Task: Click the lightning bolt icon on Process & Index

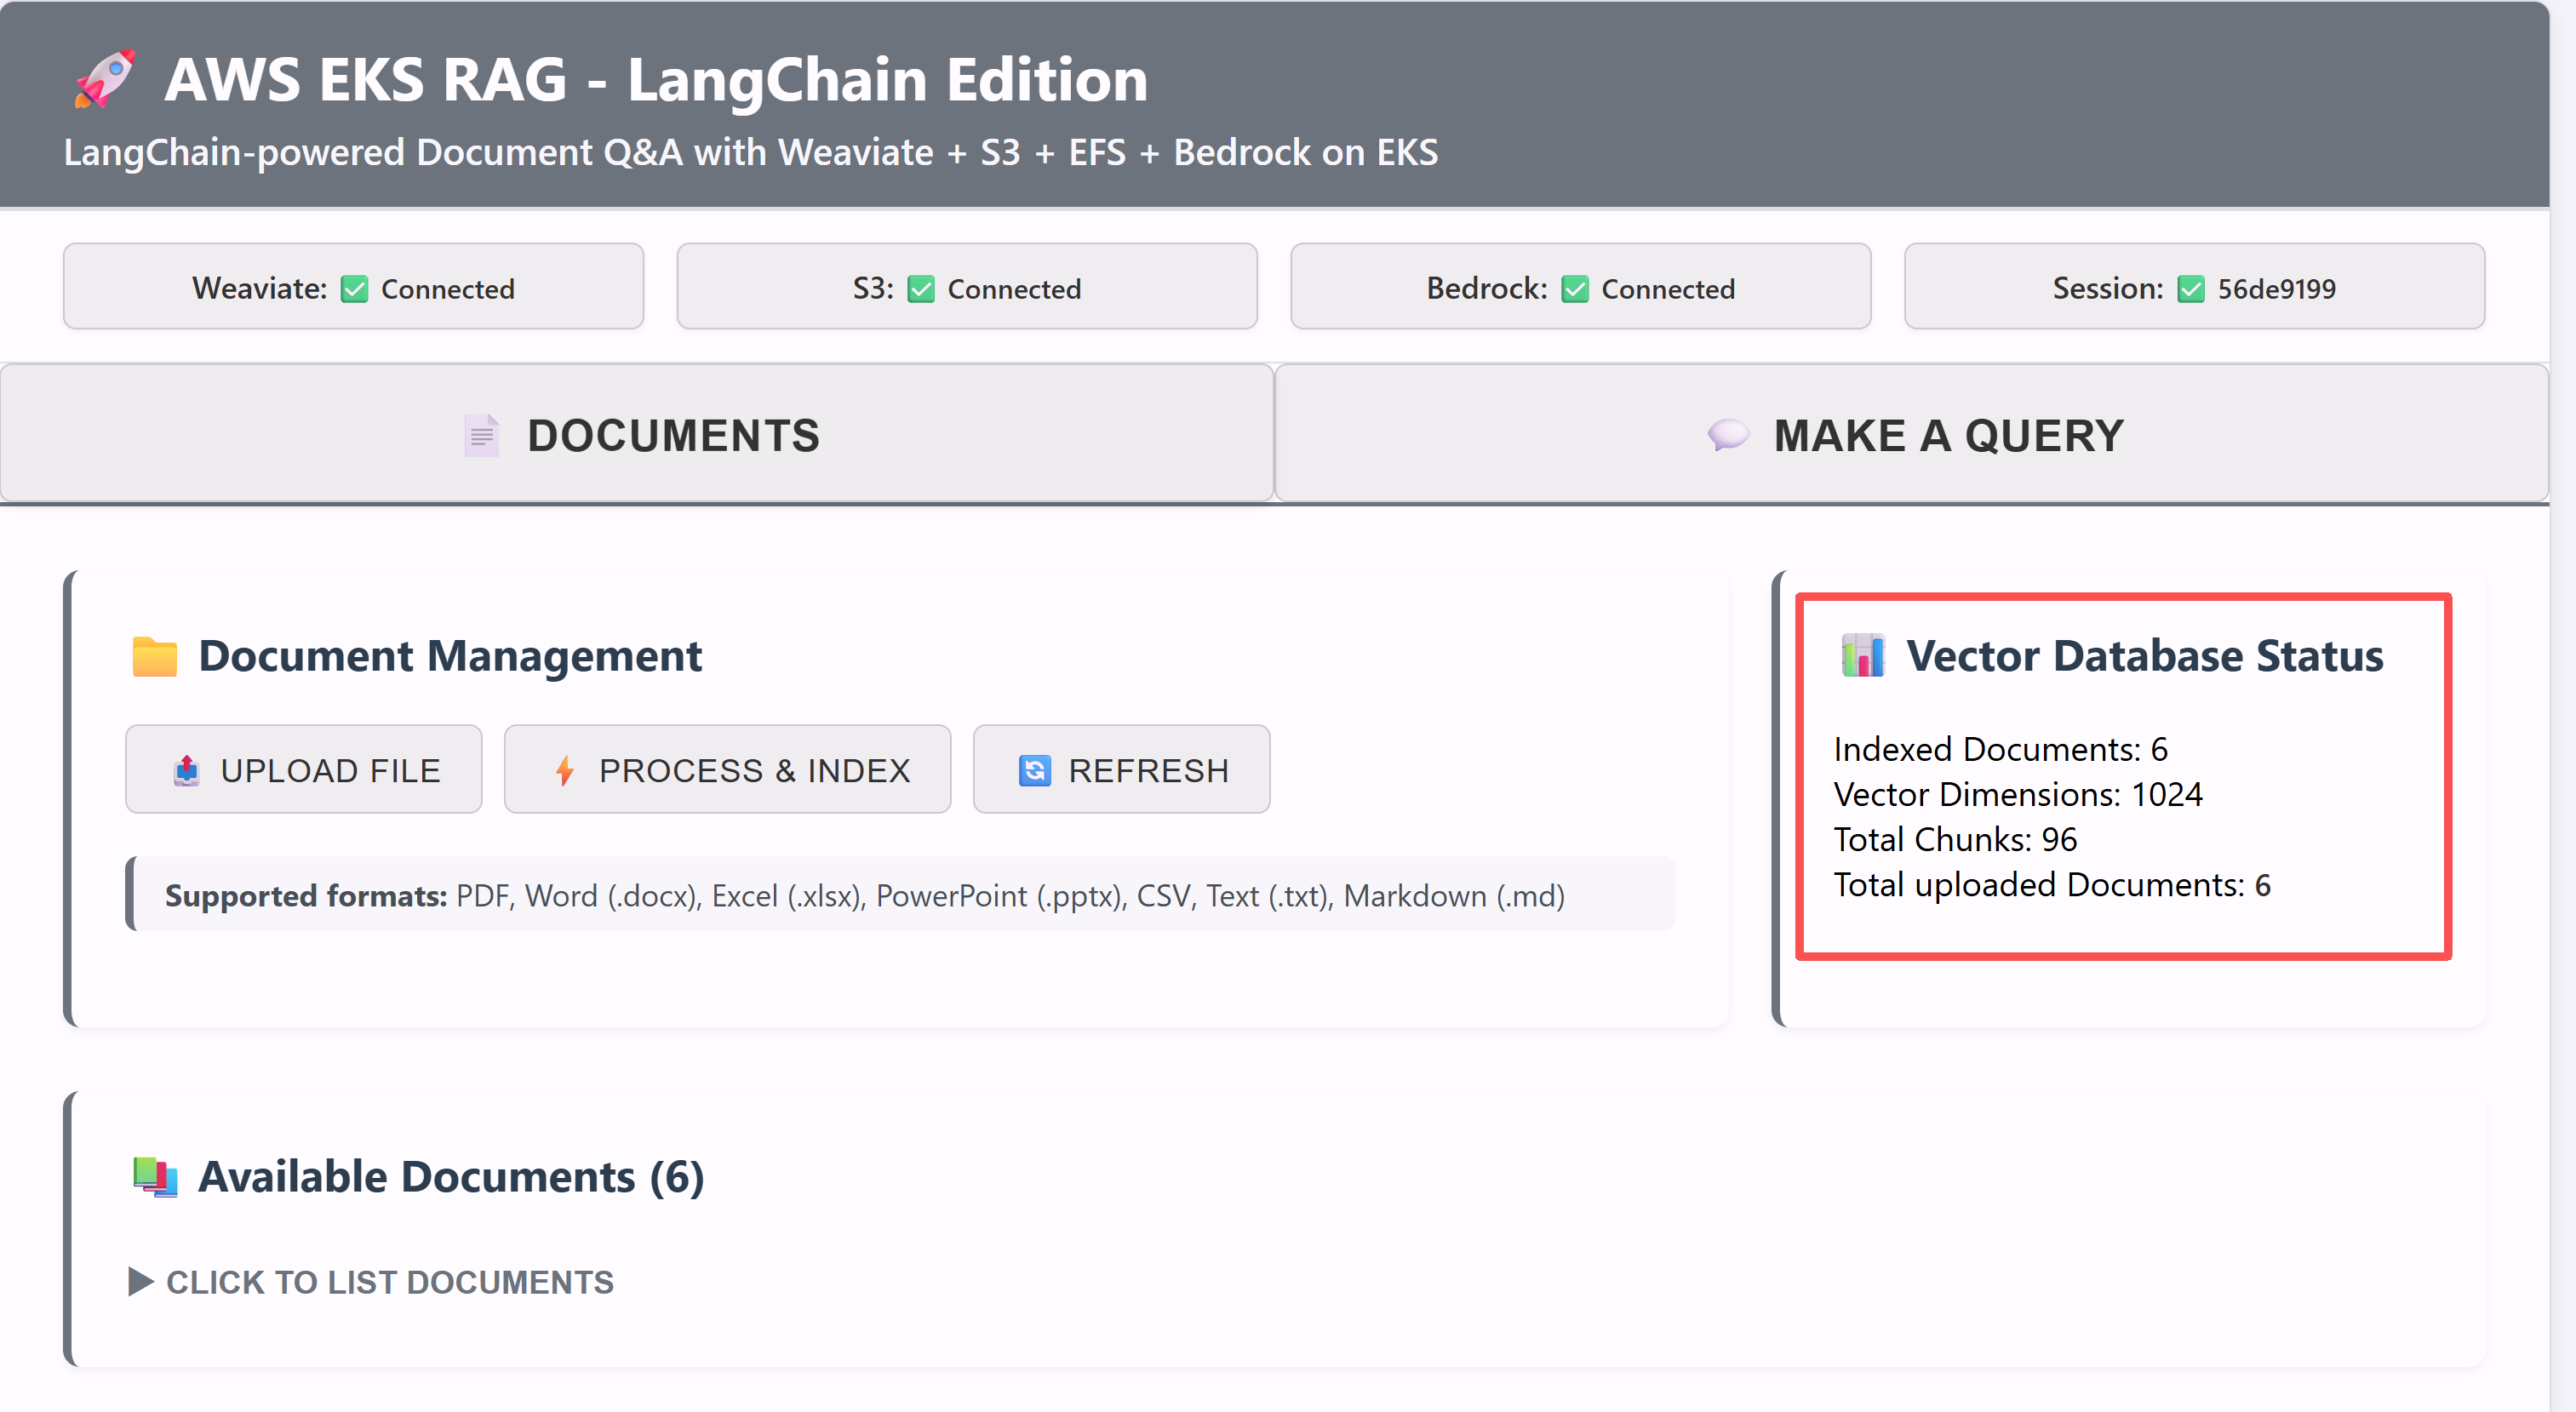Action: pyautogui.click(x=565, y=771)
